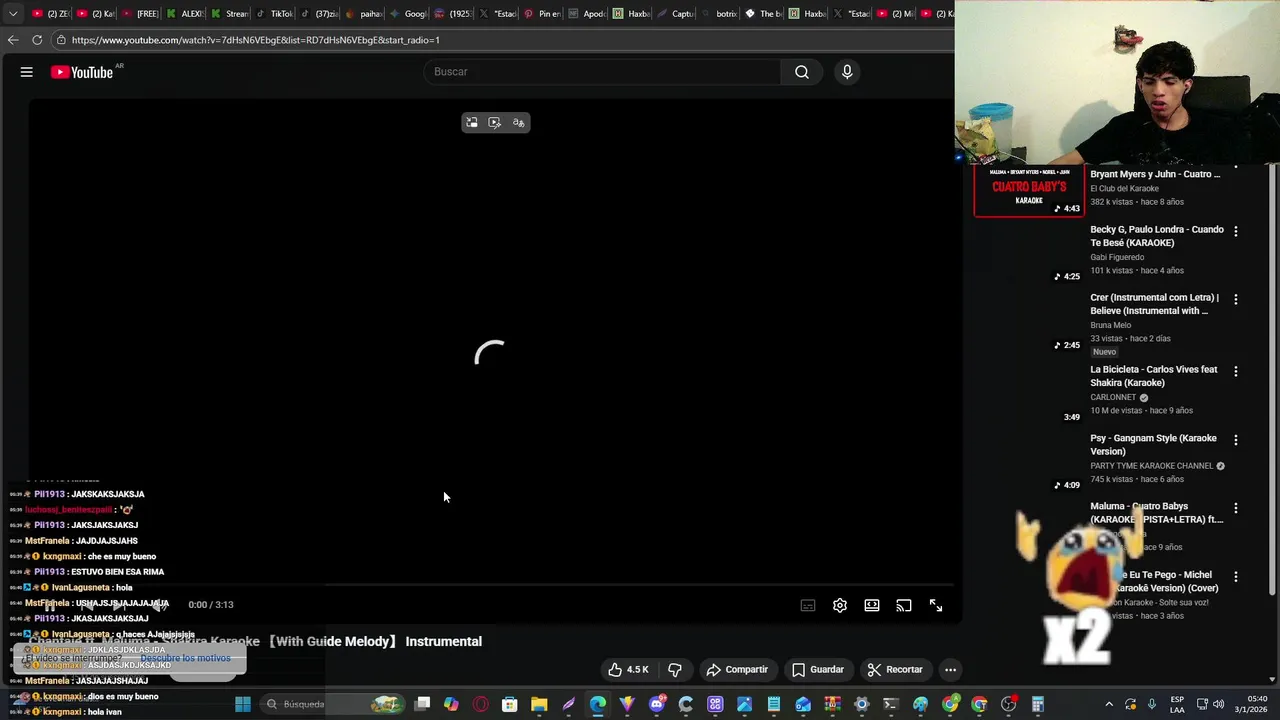The width and height of the screenshot is (1280, 720).
Task: Click the translate overlay icon above player
Action: 518,123
